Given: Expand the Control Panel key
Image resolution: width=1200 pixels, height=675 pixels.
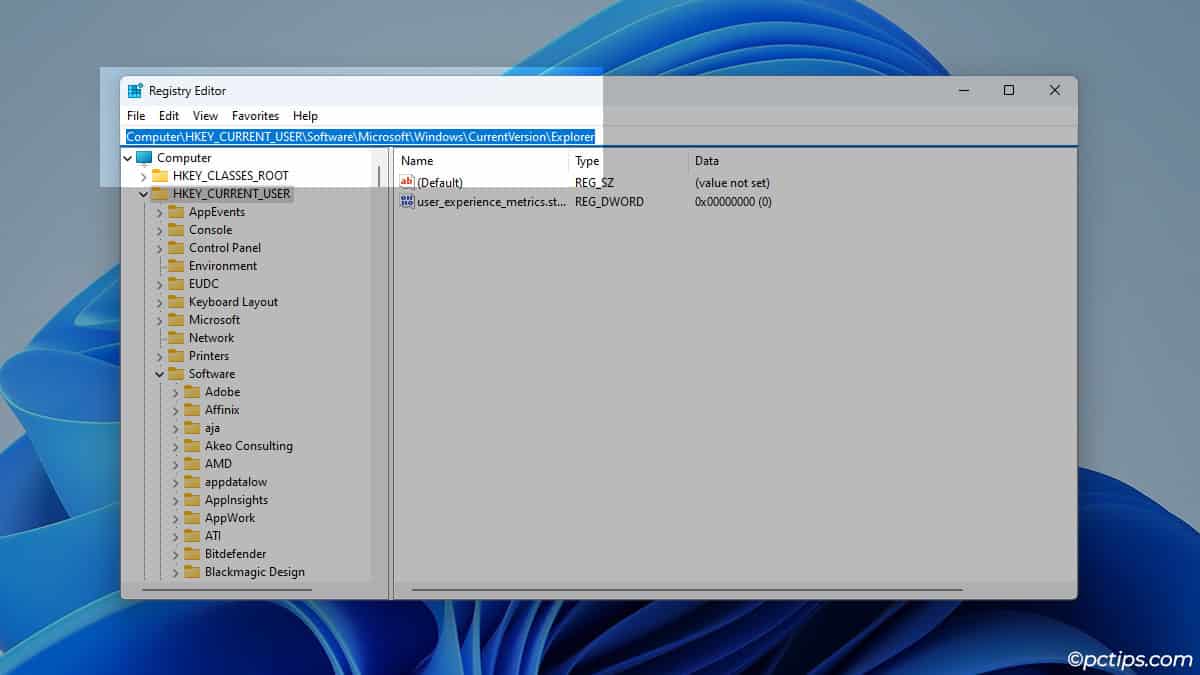Looking at the screenshot, I should point(160,248).
